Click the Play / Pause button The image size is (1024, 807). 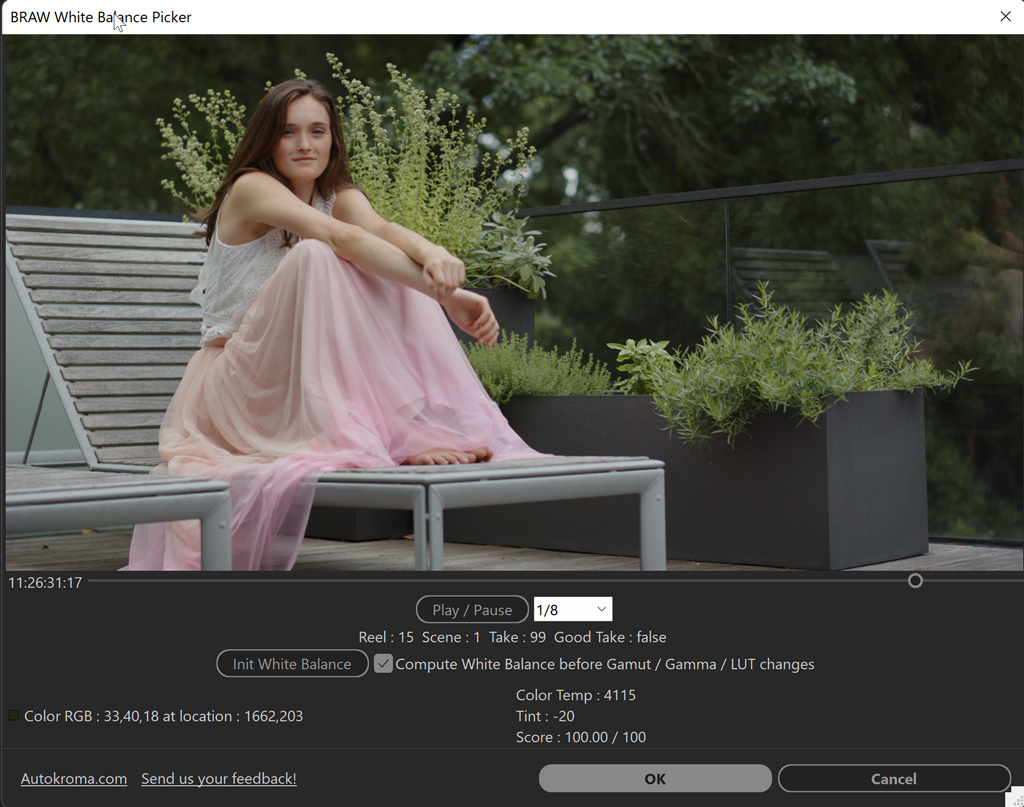[472, 609]
